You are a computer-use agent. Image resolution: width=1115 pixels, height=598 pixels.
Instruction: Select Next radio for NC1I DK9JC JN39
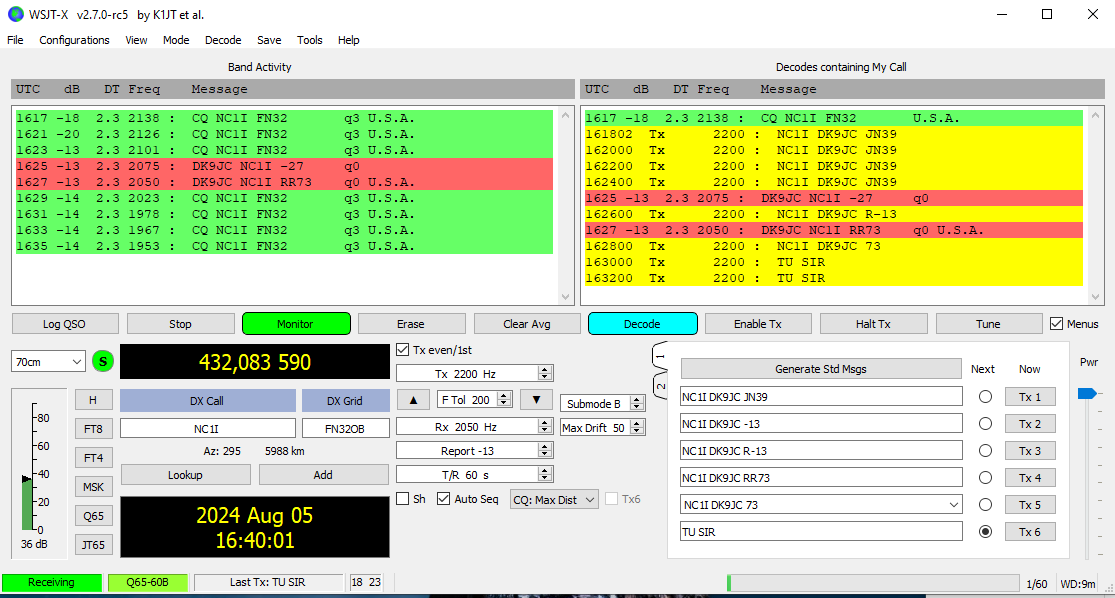point(985,397)
